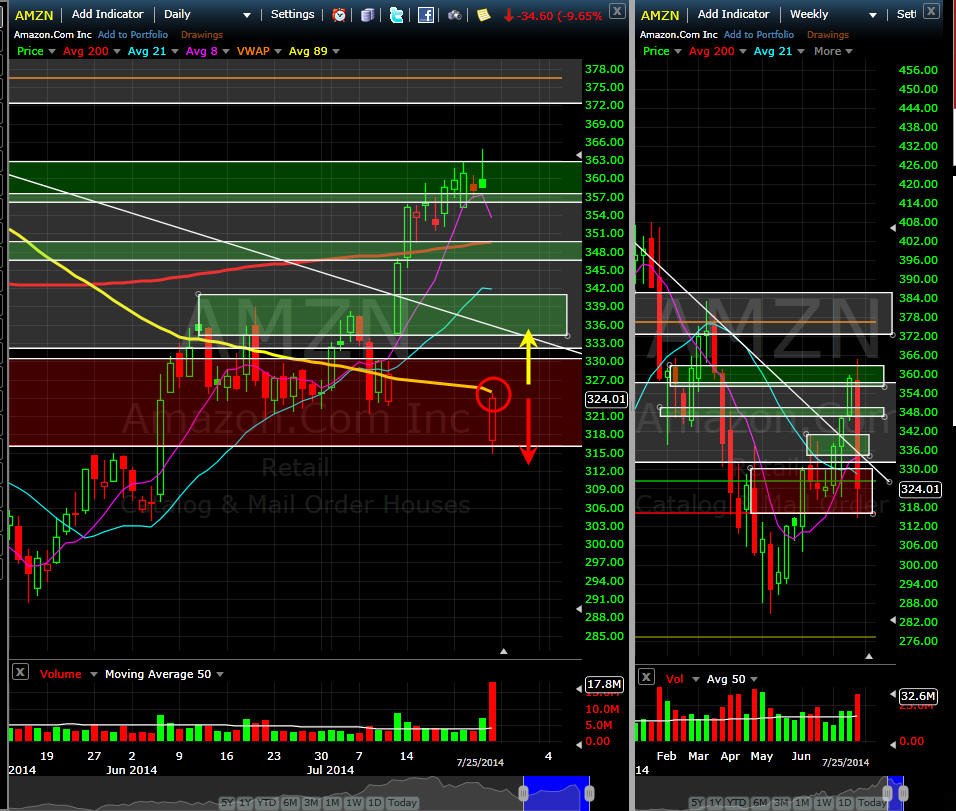Open the Drawings link on daily chart
Screen dimensions: 956x811
pyautogui.click(x=202, y=35)
